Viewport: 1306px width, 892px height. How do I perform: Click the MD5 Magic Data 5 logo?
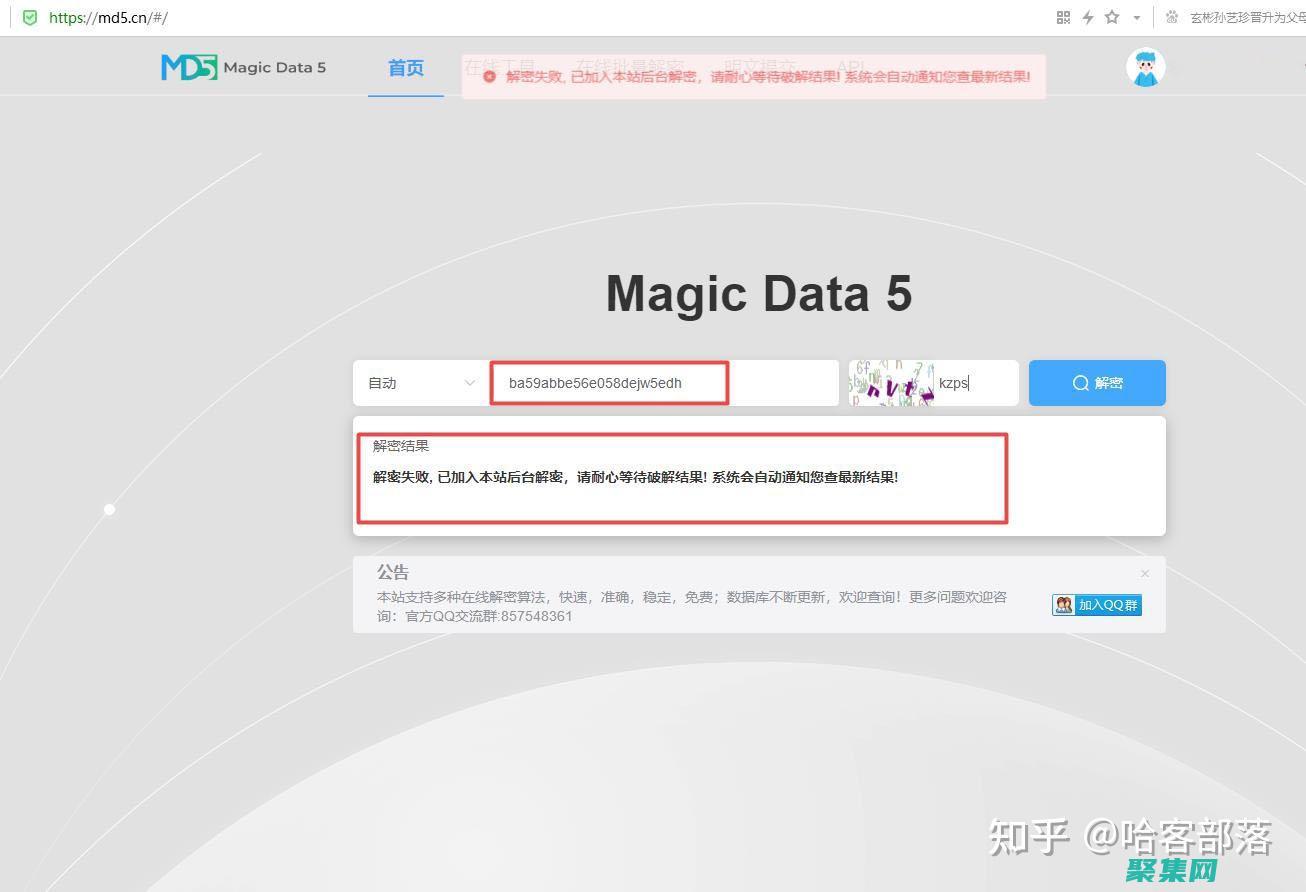coord(243,67)
